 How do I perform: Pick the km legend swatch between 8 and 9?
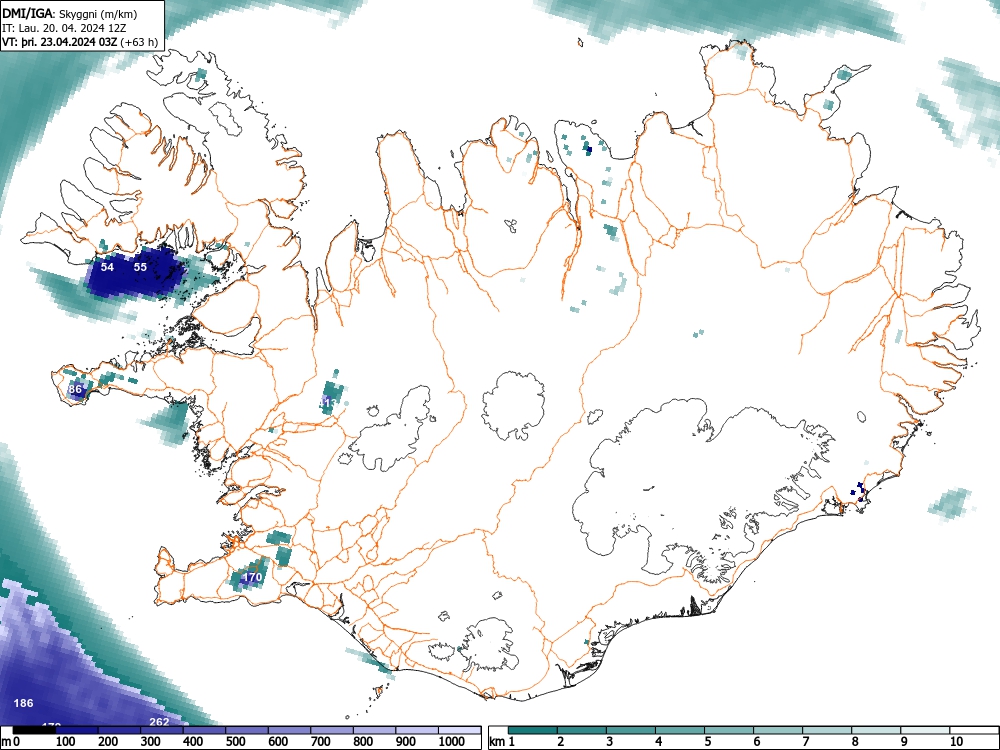coord(876,730)
